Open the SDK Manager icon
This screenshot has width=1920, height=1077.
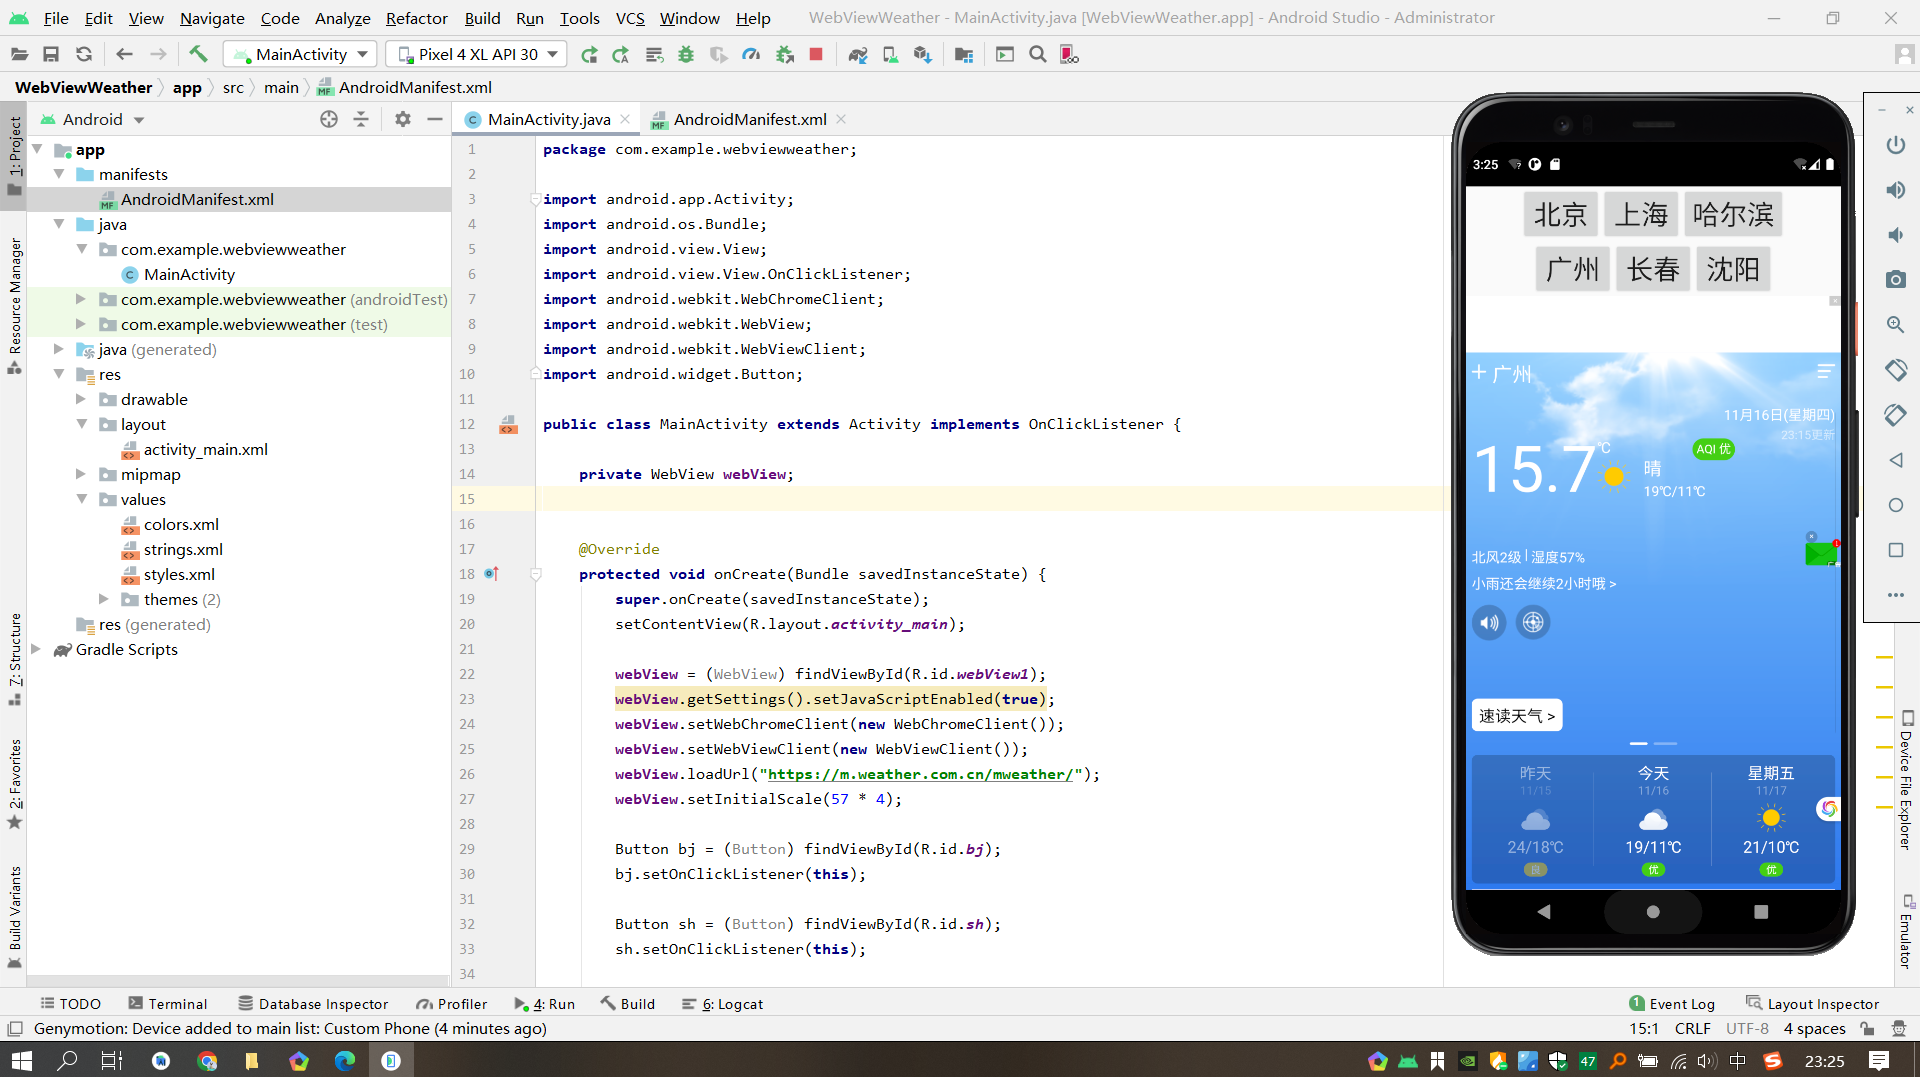[x=922, y=54]
